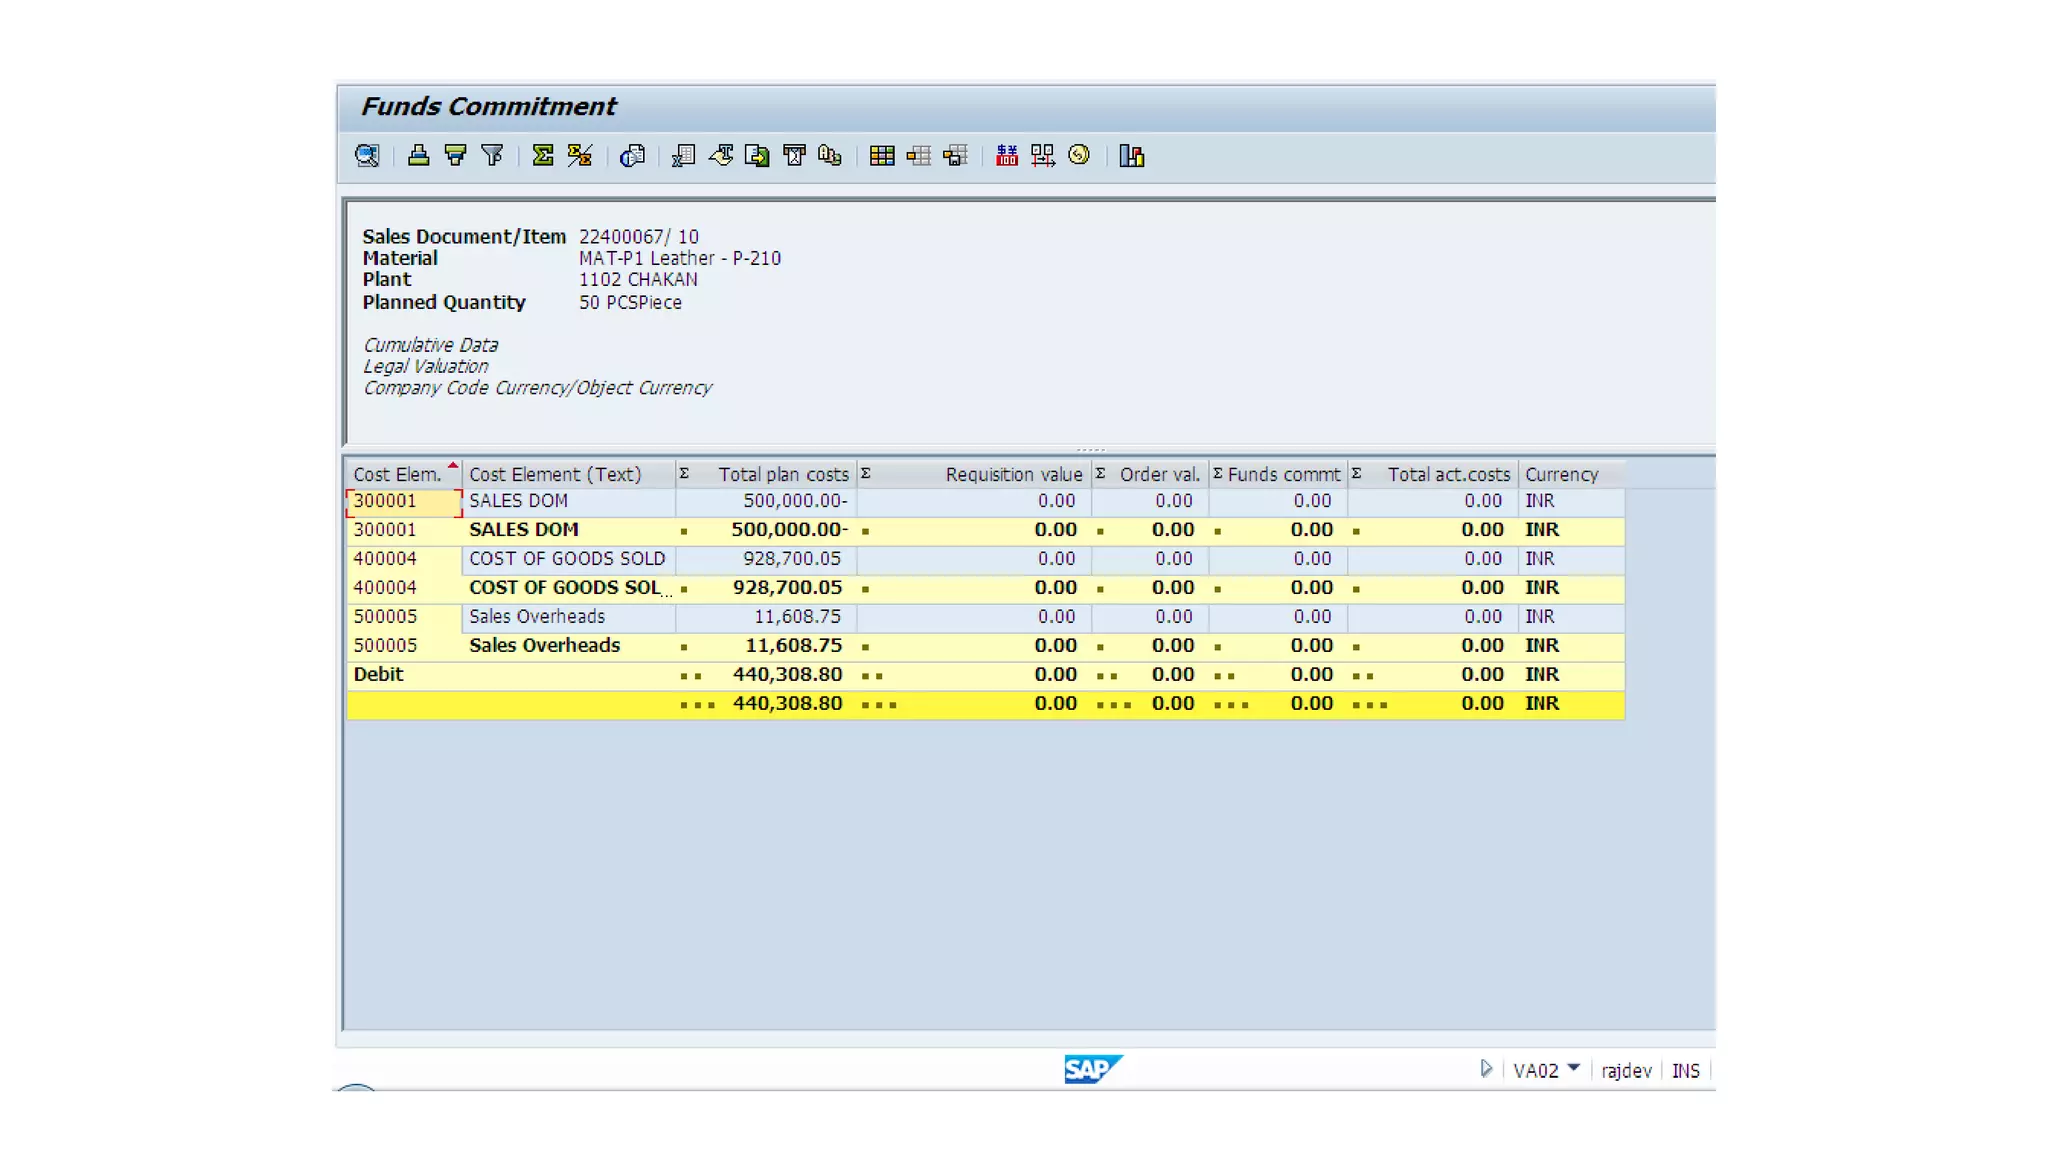
Task: Click the Sort descending icon
Action: pos(456,156)
